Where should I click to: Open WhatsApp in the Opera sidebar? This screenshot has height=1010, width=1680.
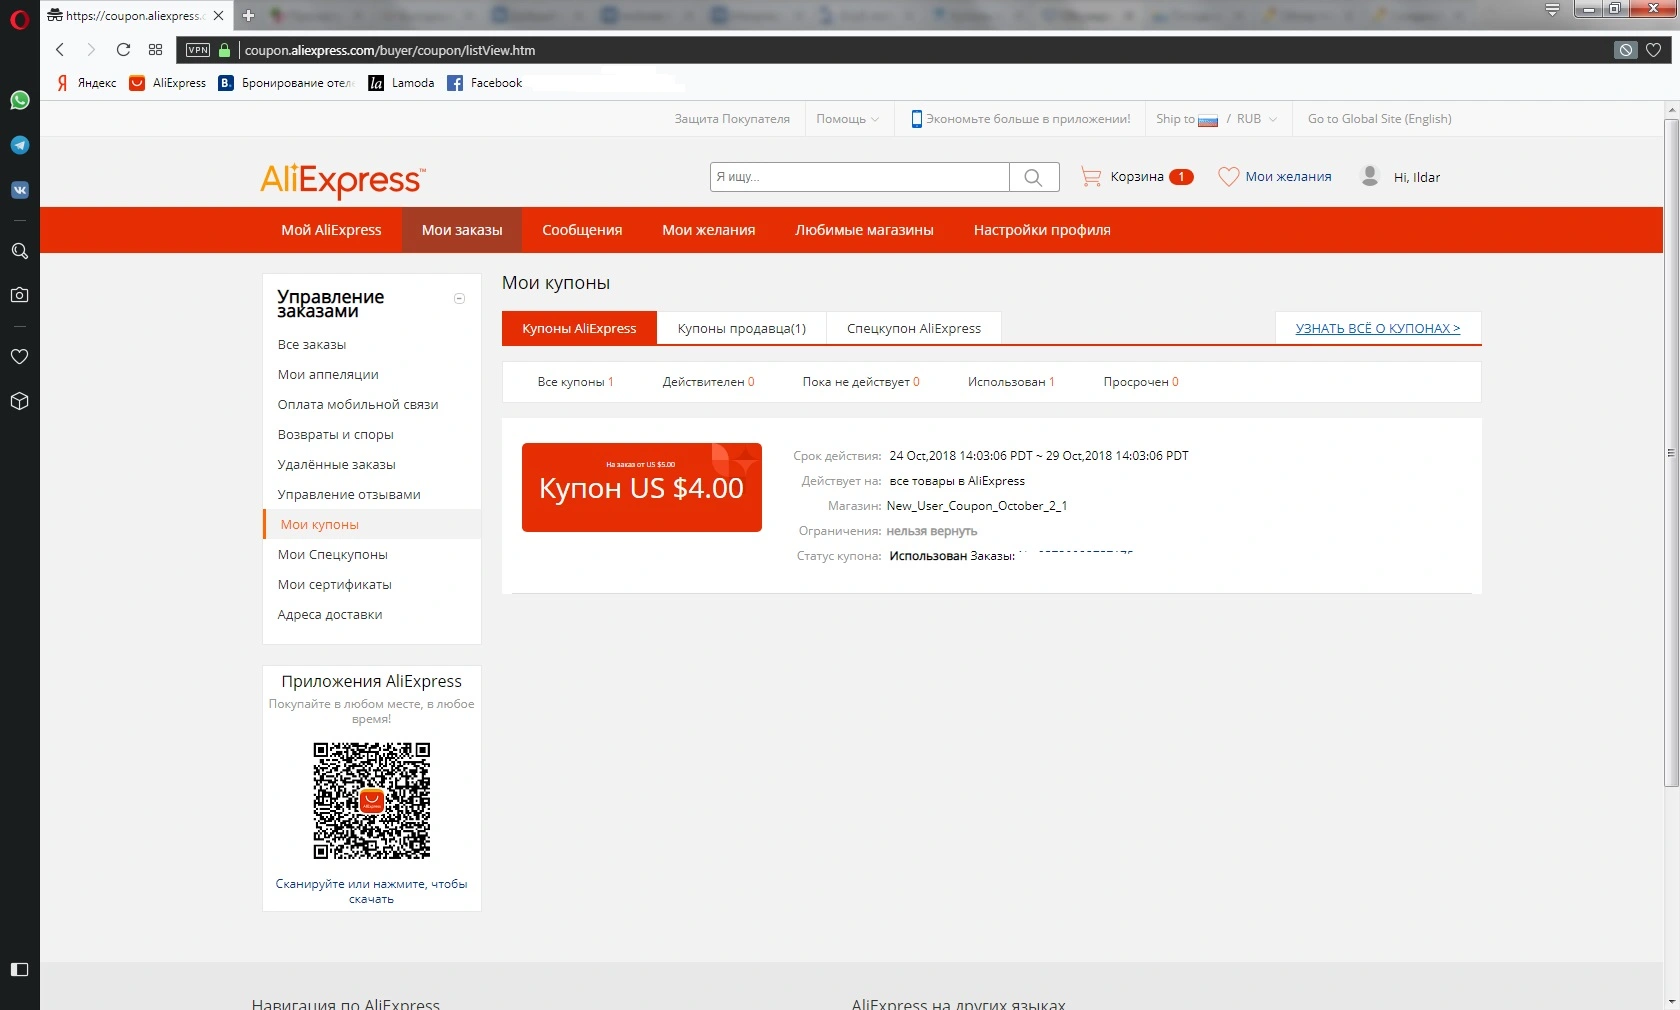19,100
